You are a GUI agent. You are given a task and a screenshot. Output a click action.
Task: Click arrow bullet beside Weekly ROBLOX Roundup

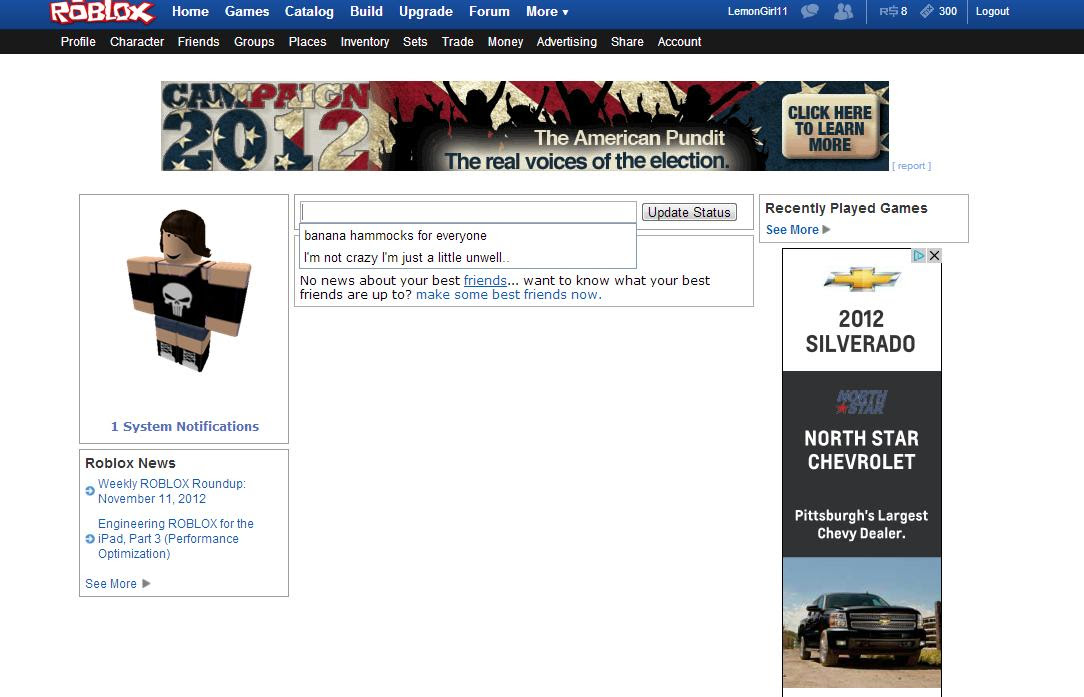[90, 491]
